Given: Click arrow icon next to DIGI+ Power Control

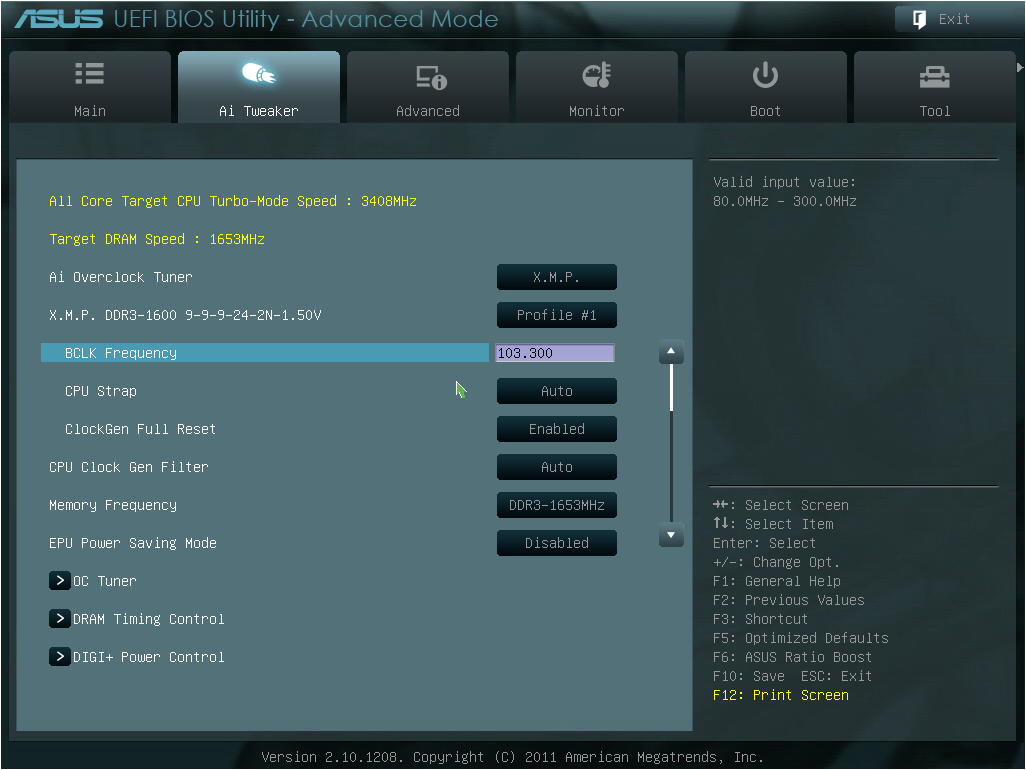Looking at the screenshot, I should click(60, 656).
